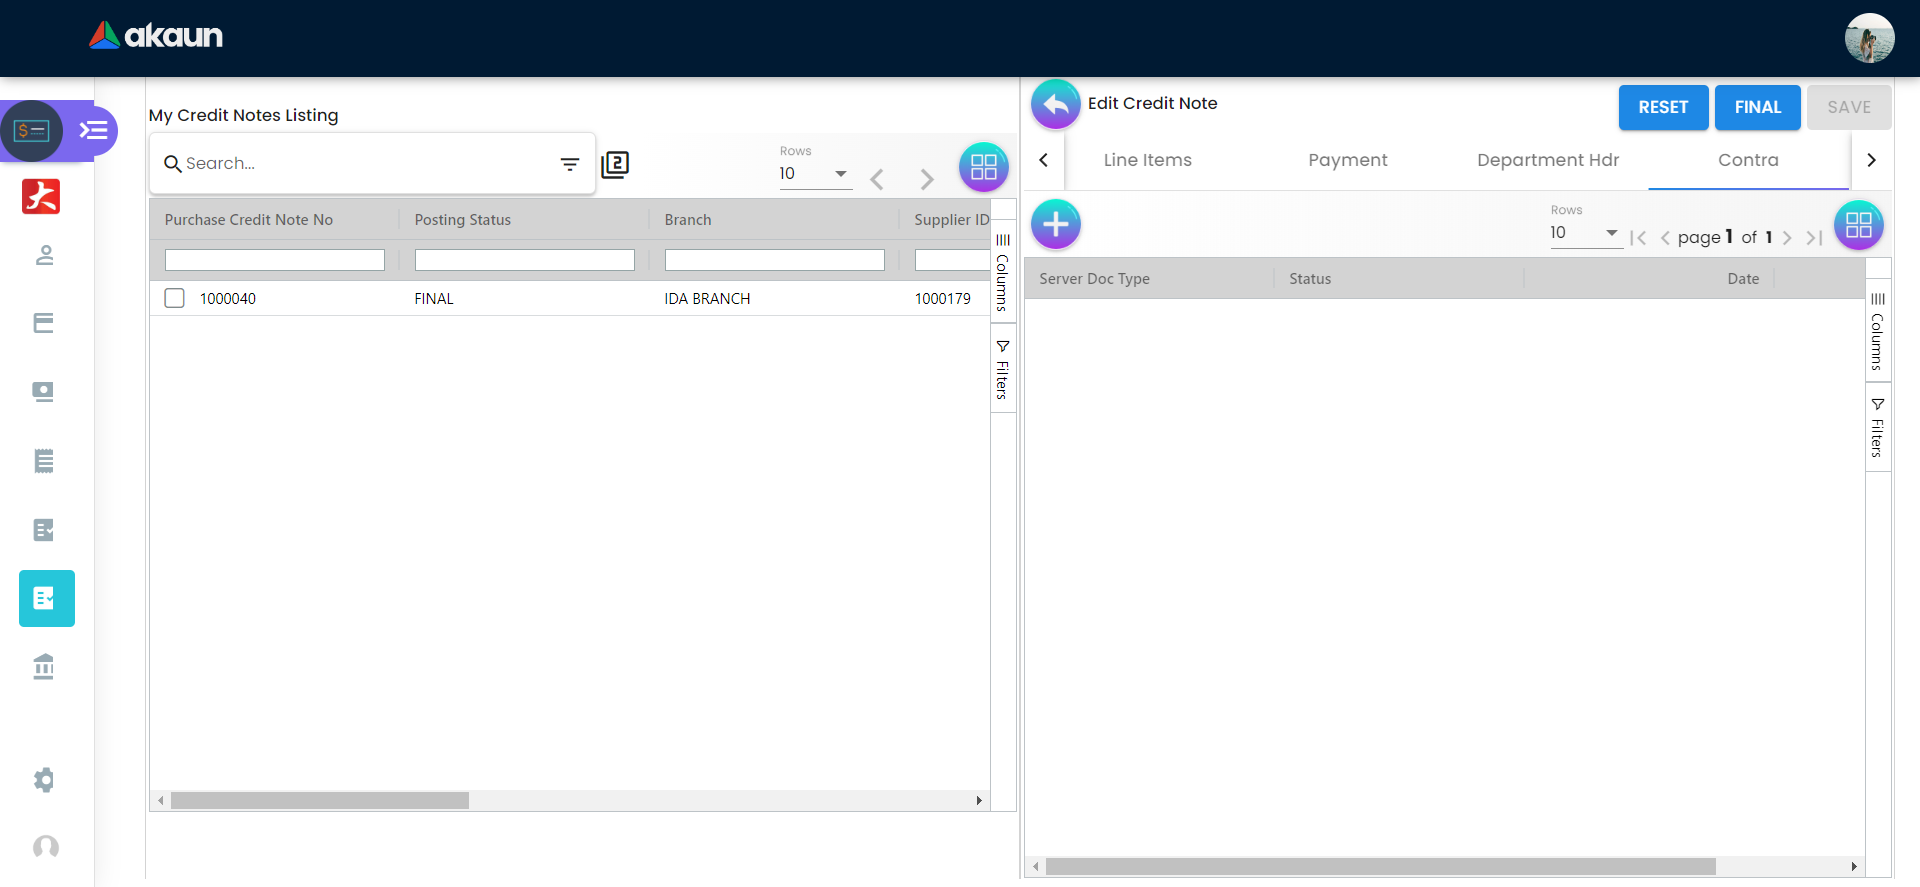
Task: Click the Purchase Credit Note No filter field
Action: click(x=274, y=260)
